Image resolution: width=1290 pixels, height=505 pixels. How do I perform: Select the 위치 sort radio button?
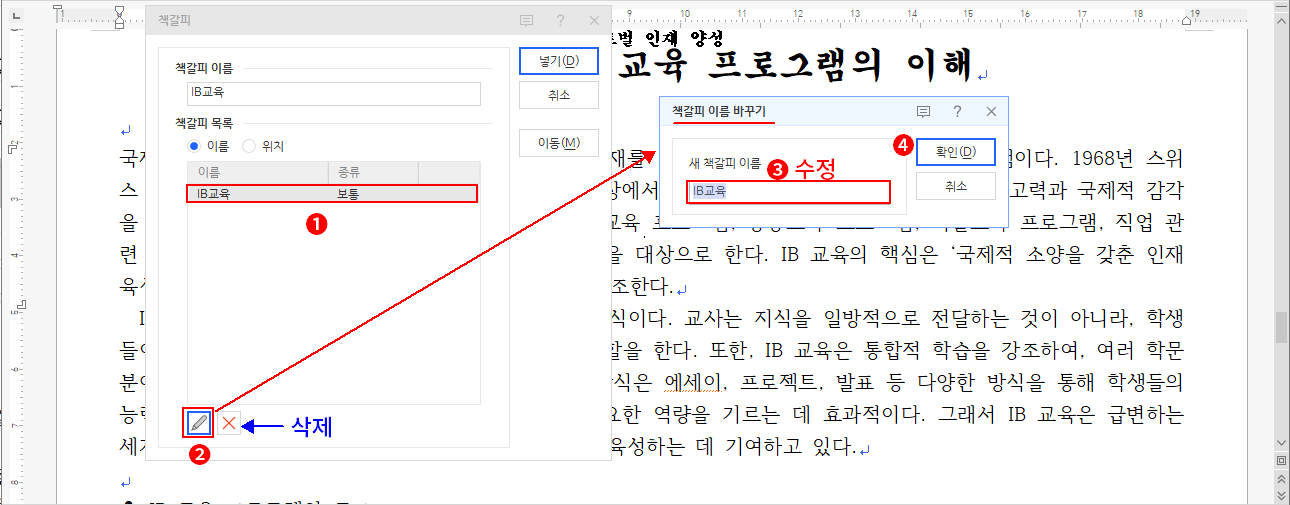click(249, 146)
